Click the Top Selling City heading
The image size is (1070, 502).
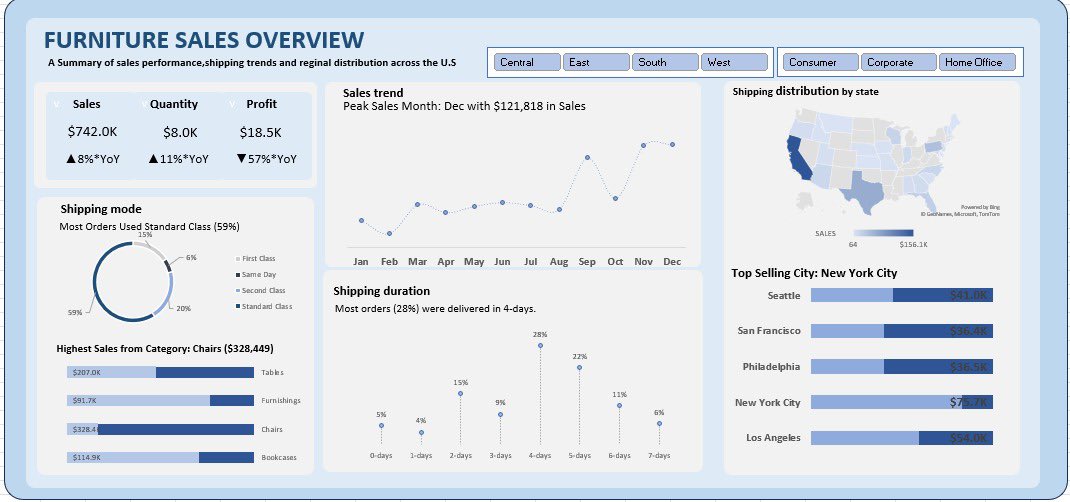(x=814, y=274)
